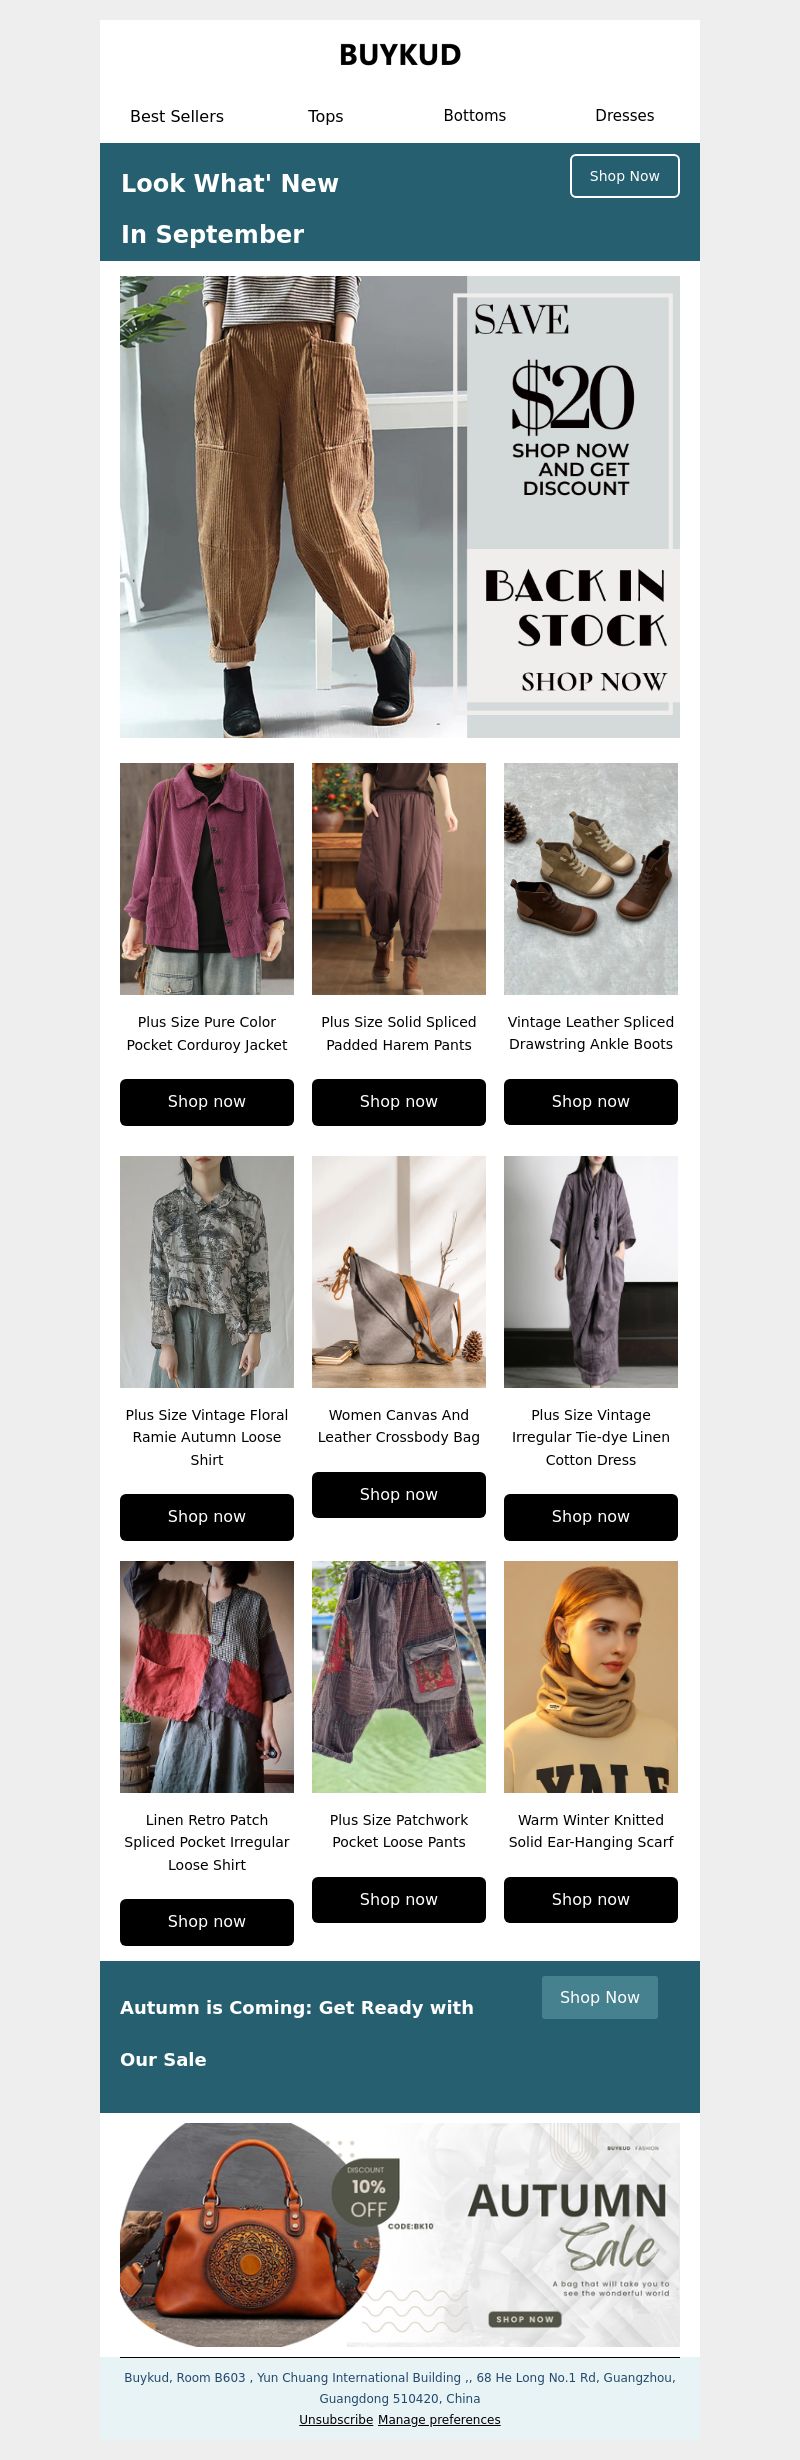
Task: Click the BUYKUD logo header
Action: pyautogui.click(x=400, y=55)
